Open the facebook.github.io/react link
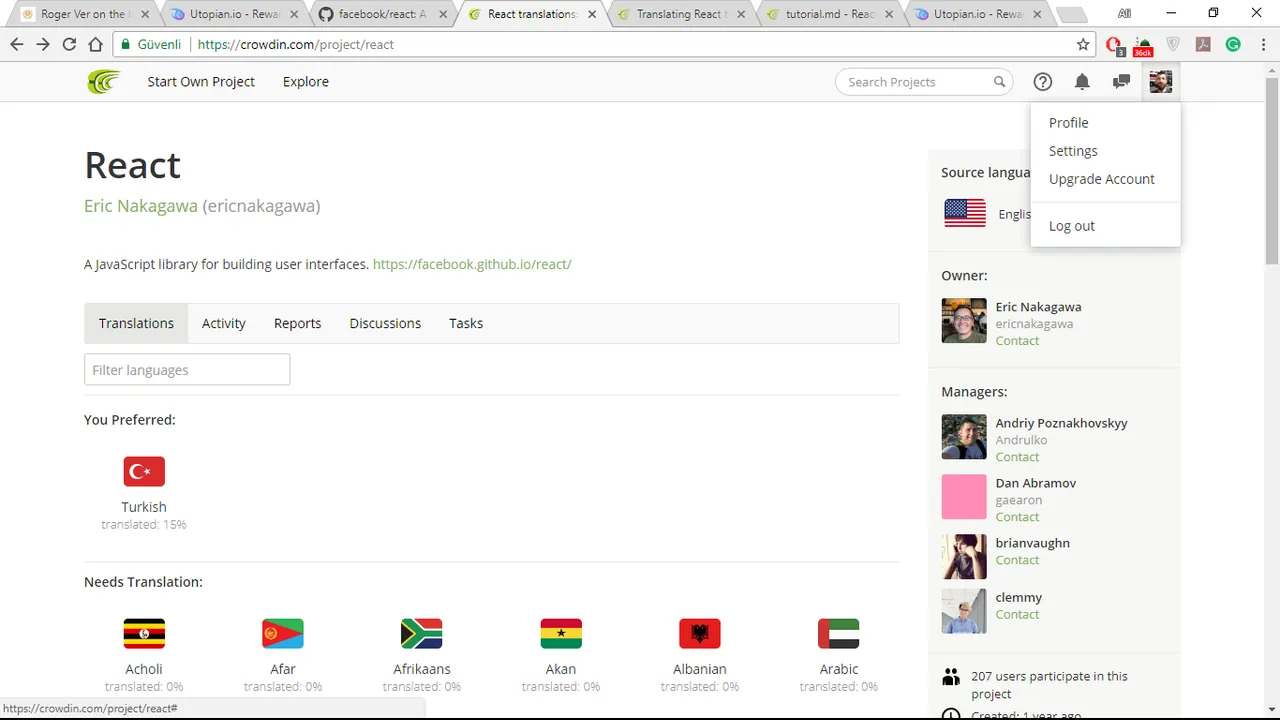 tap(472, 265)
